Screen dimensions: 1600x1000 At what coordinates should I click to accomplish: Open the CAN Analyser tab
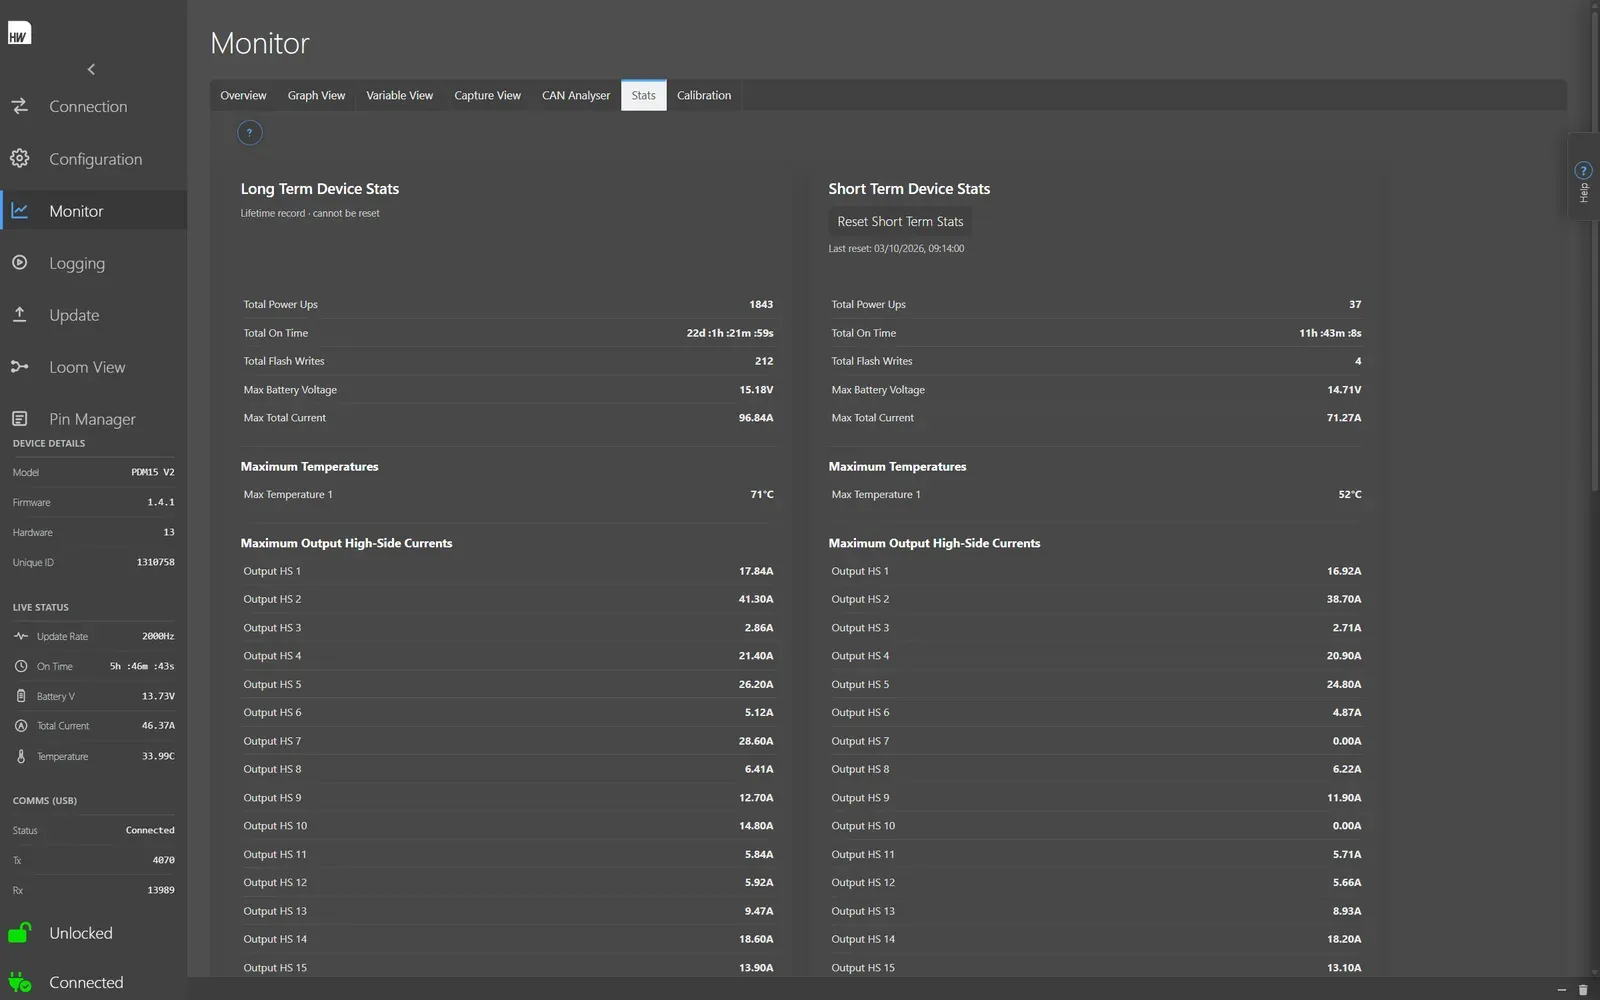click(x=576, y=95)
